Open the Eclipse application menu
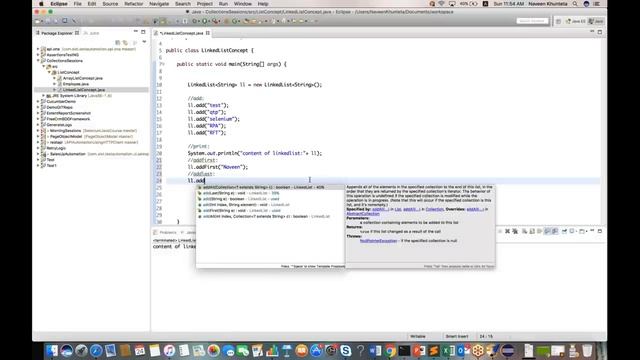640x360 pixels. tap(59, 4)
